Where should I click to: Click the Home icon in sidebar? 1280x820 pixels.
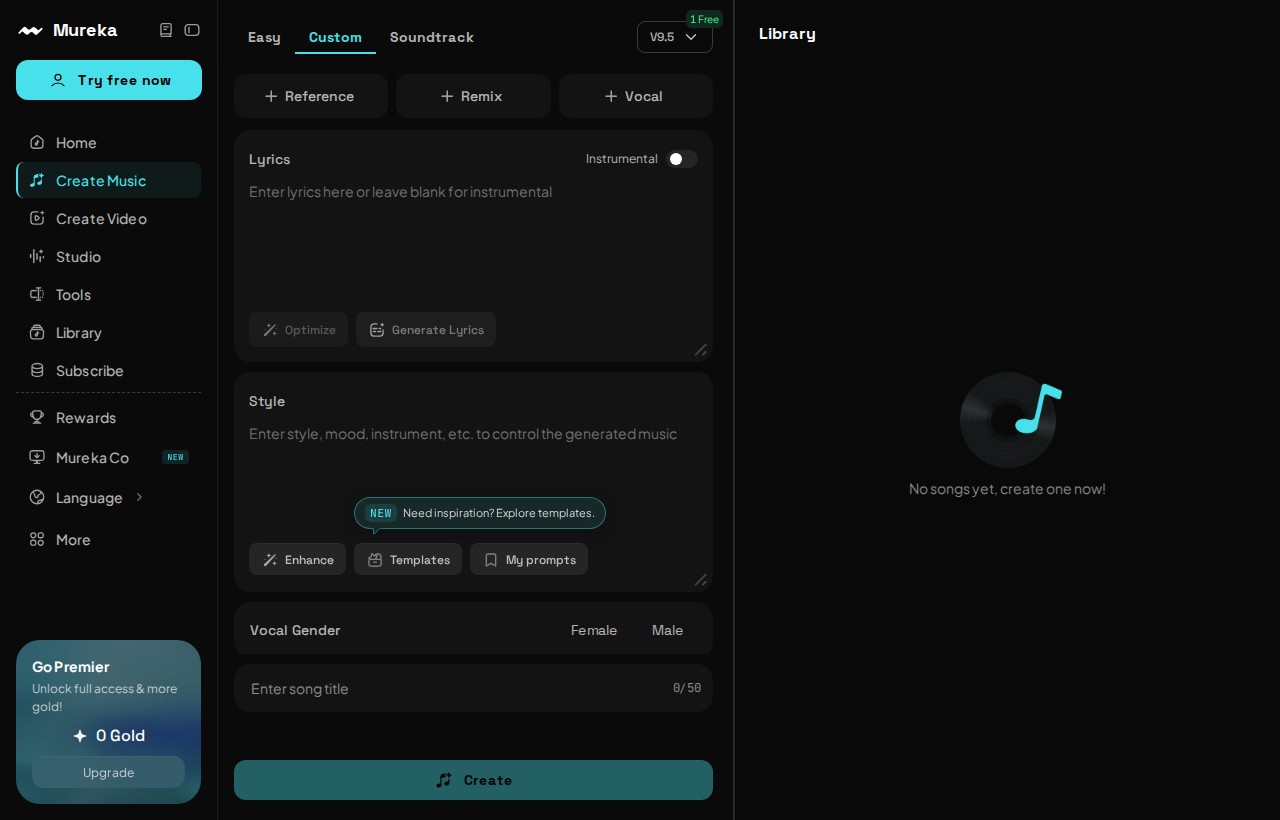coord(37,142)
